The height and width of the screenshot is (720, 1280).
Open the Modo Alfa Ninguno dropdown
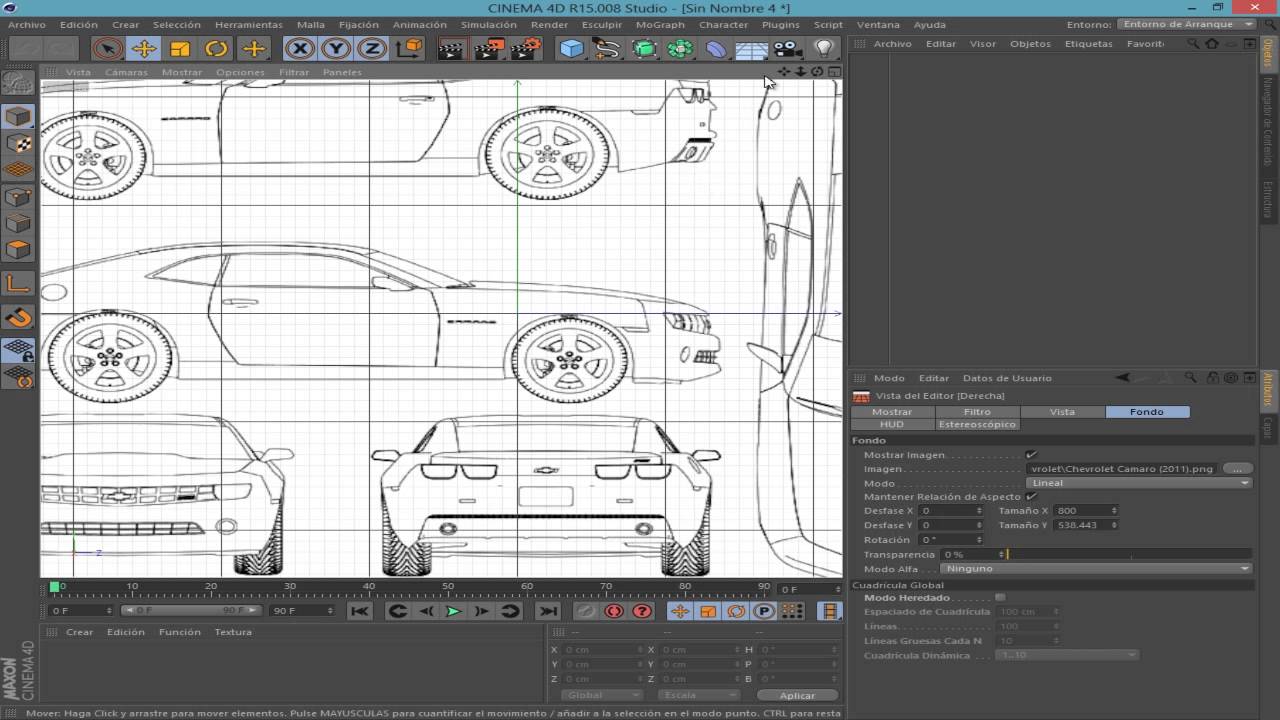click(1097, 568)
